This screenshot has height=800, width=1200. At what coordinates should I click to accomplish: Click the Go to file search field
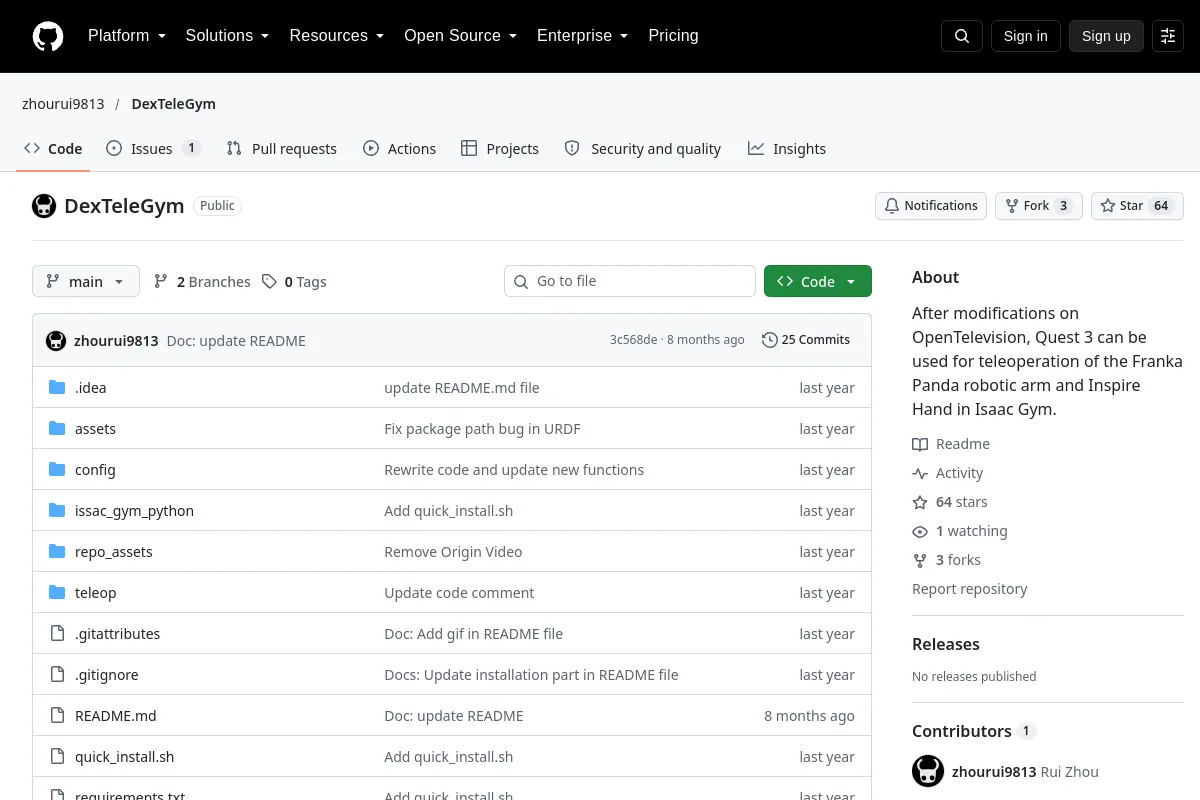[x=630, y=282]
